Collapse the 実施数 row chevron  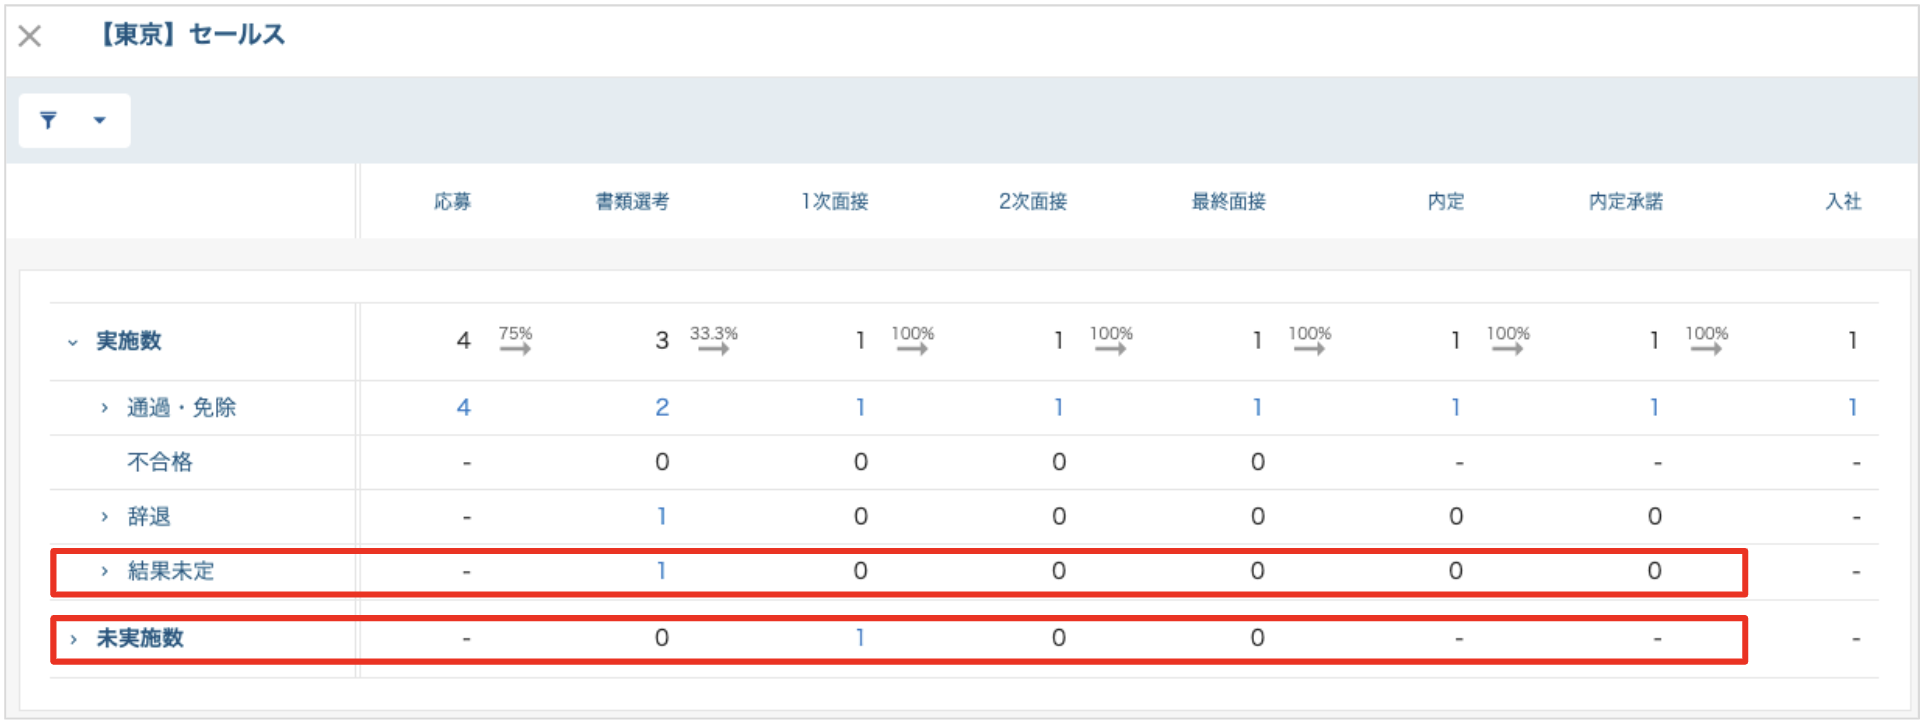pos(73,342)
